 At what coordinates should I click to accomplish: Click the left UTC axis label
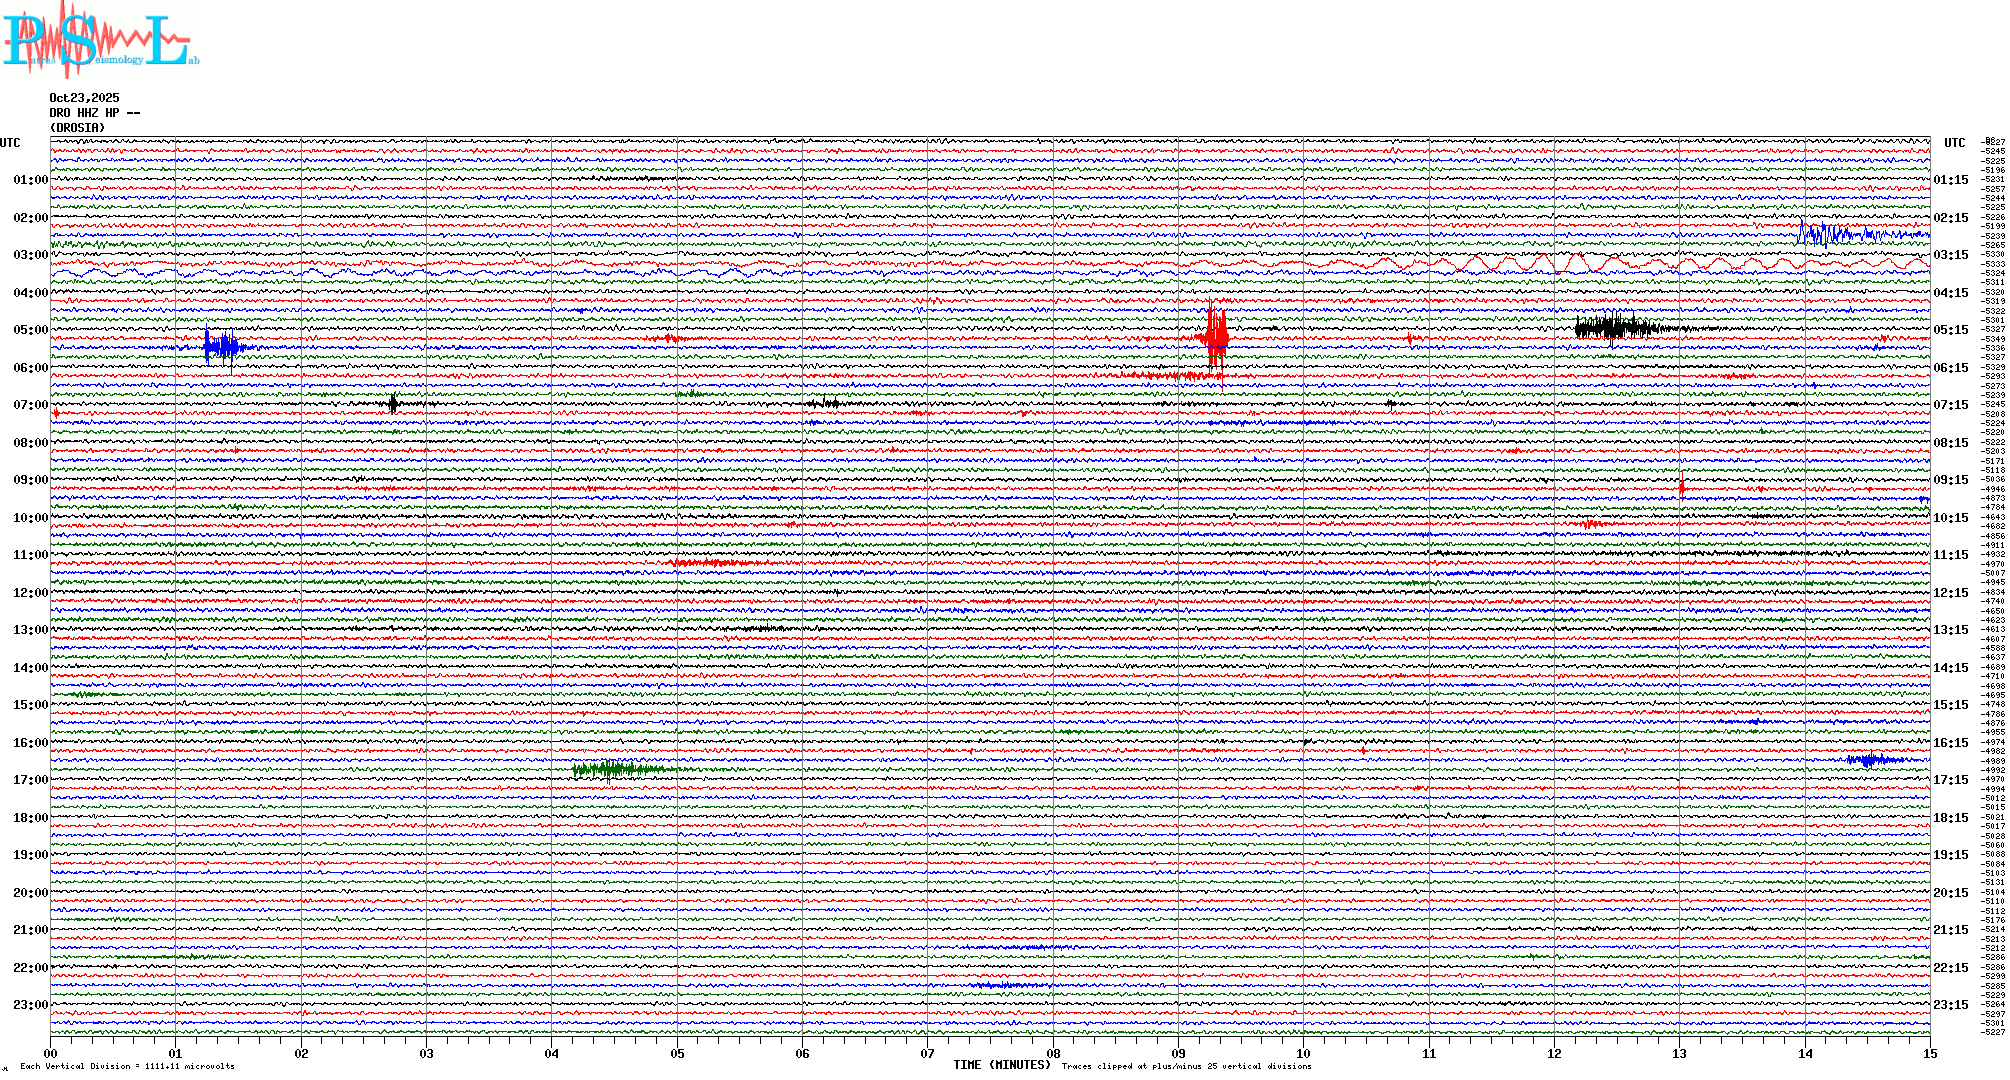(x=10, y=143)
